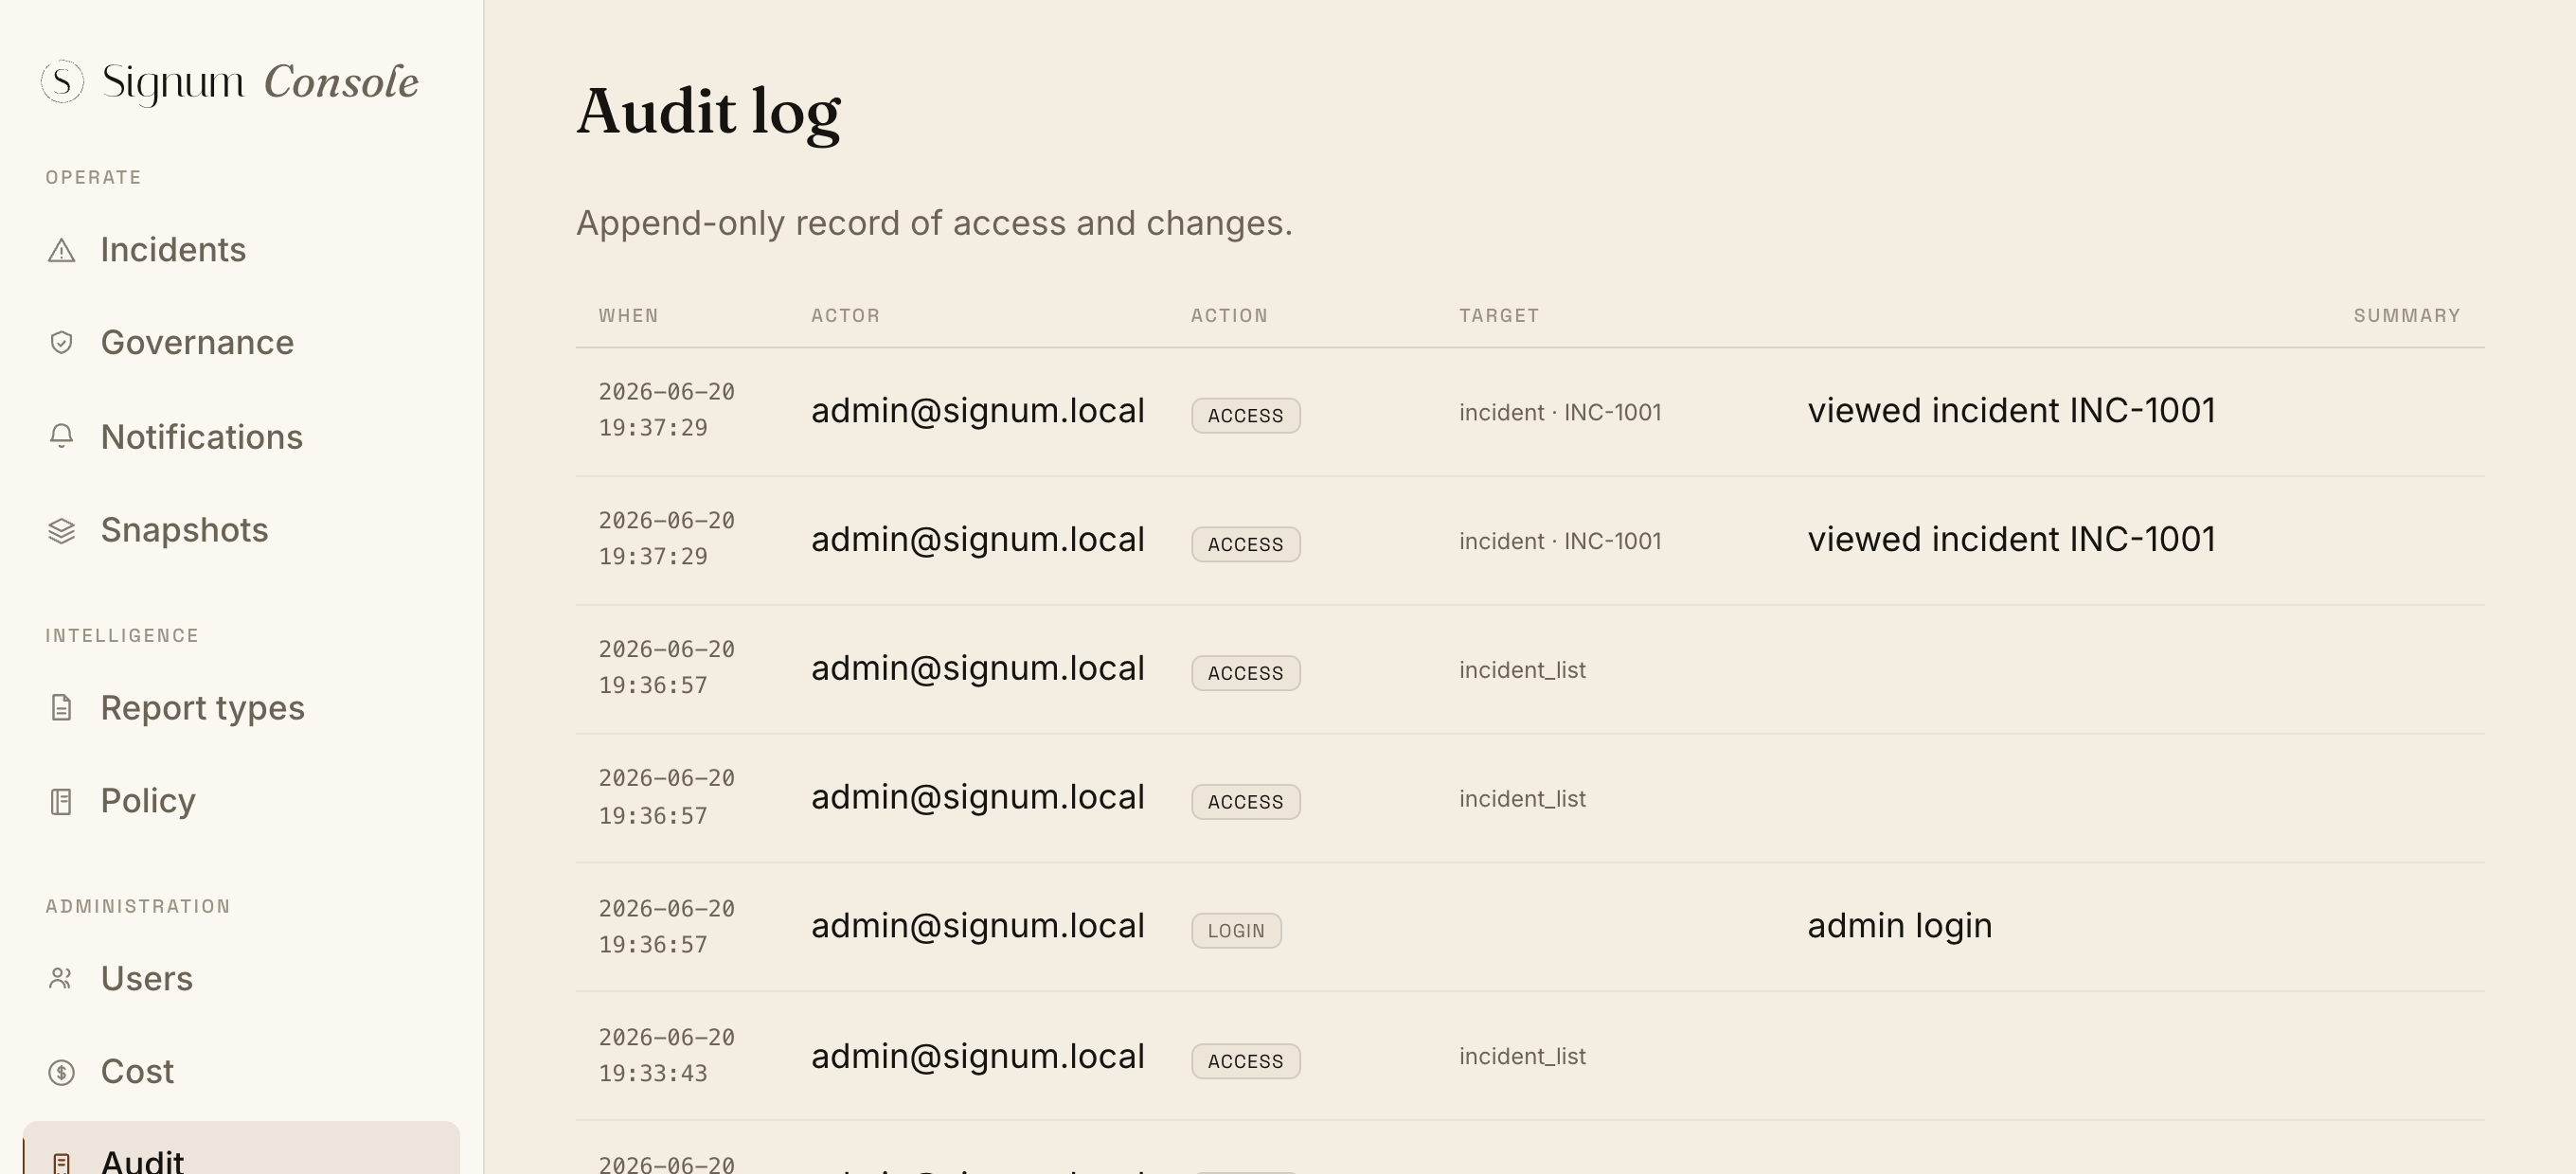
Task: Click the Notifications bell icon
Action: pyautogui.click(x=62, y=437)
